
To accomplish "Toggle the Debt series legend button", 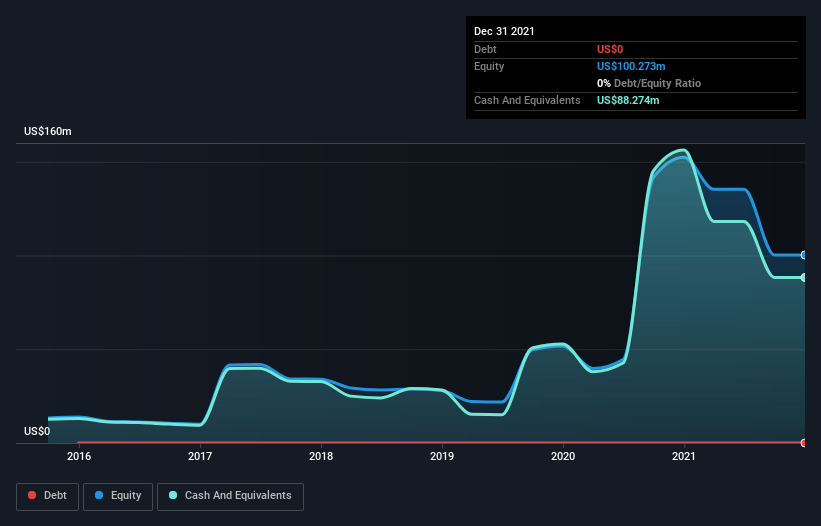I will tap(47, 496).
